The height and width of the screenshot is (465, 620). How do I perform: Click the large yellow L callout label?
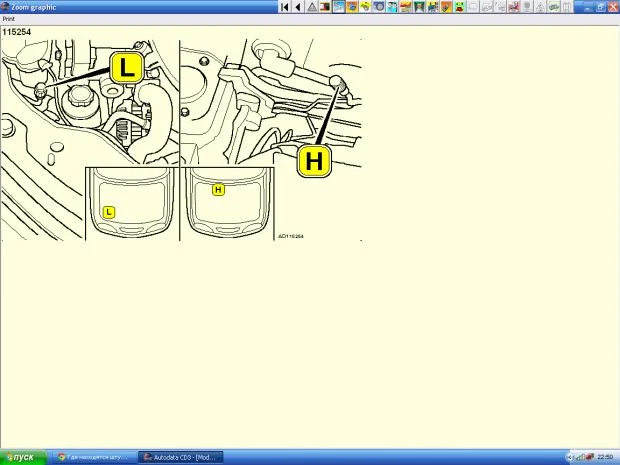coord(126,68)
